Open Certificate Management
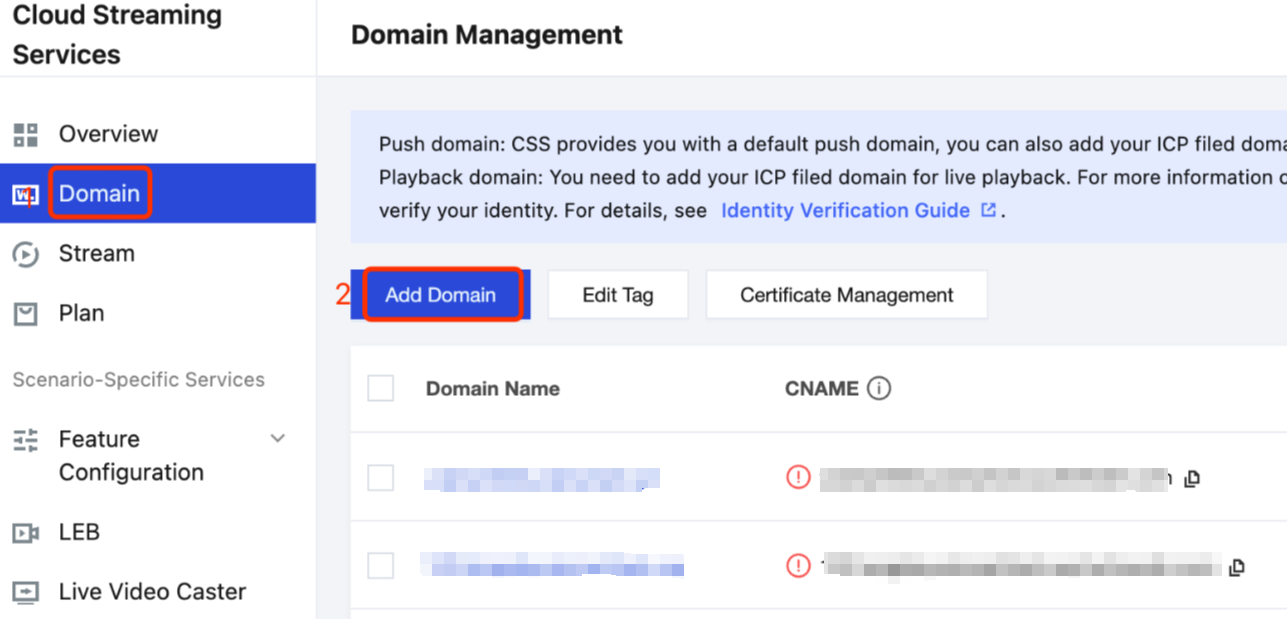The height and width of the screenshot is (619, 1287). tap(847, 295)
